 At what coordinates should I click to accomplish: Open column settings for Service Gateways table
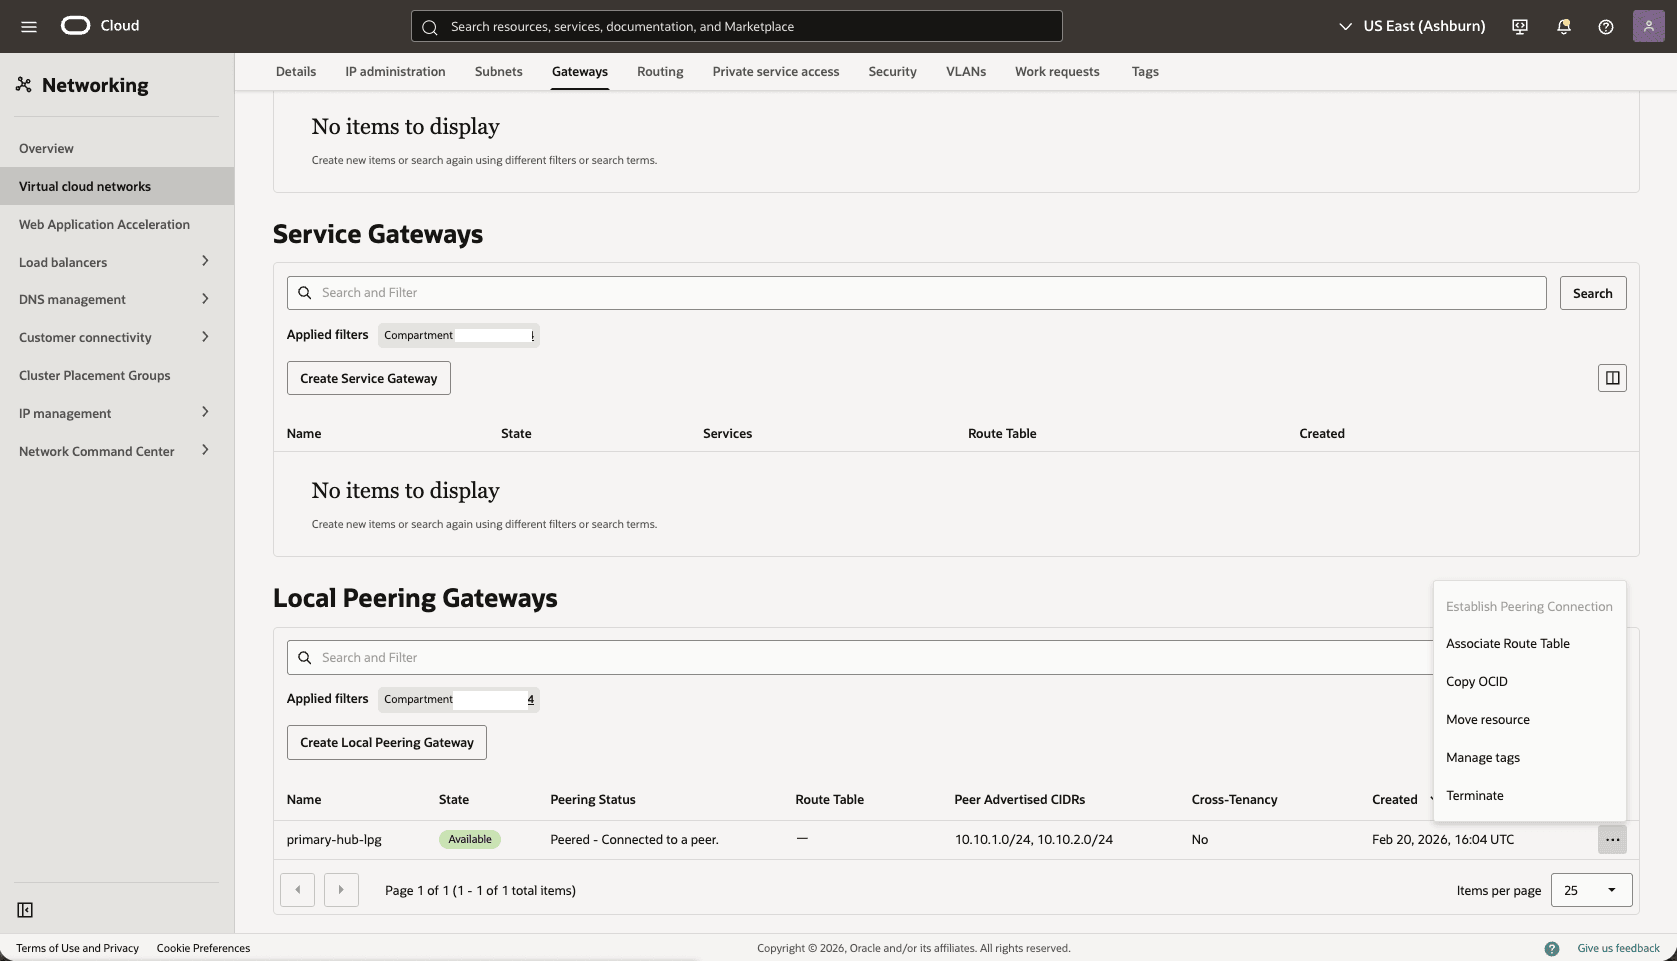pyautogui.click(x=1612, y=377)
